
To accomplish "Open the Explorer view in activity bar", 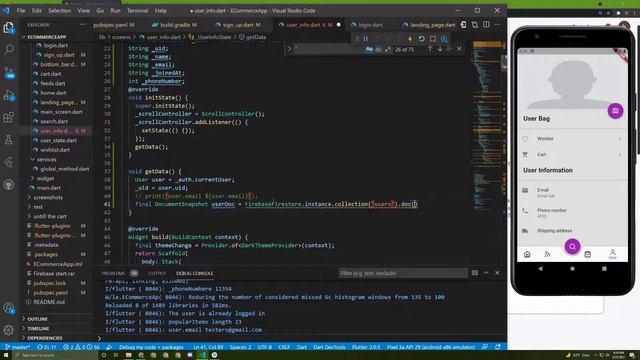I will point(9,27).
